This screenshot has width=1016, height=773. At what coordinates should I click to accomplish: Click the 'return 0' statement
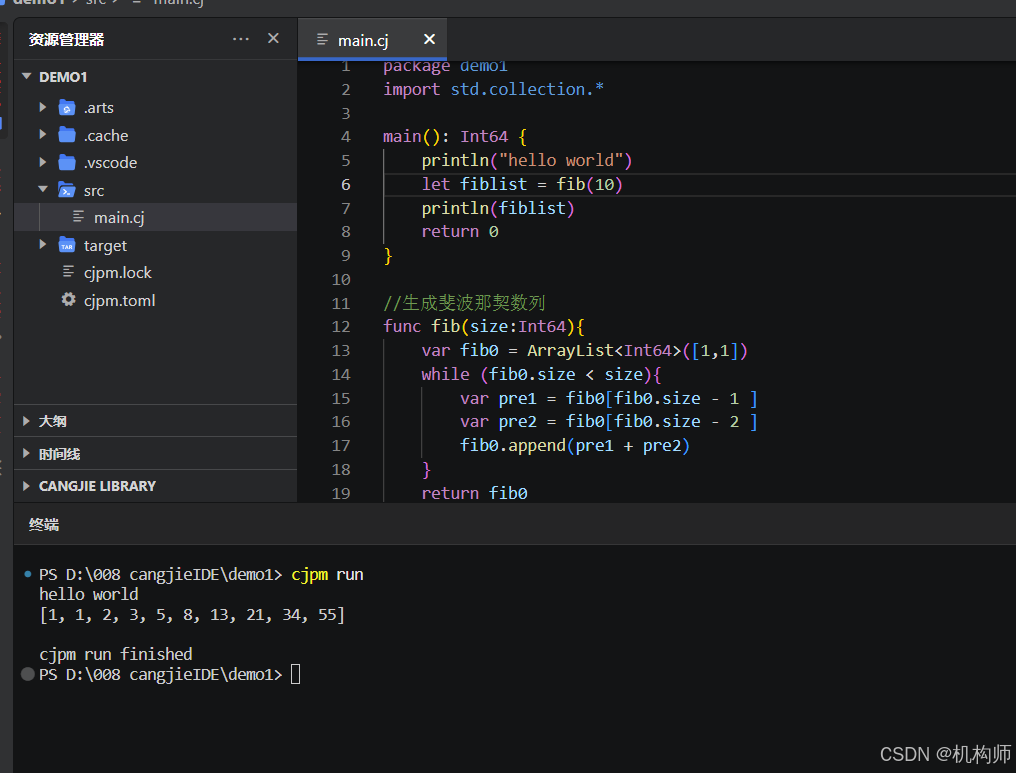point(459,232)
